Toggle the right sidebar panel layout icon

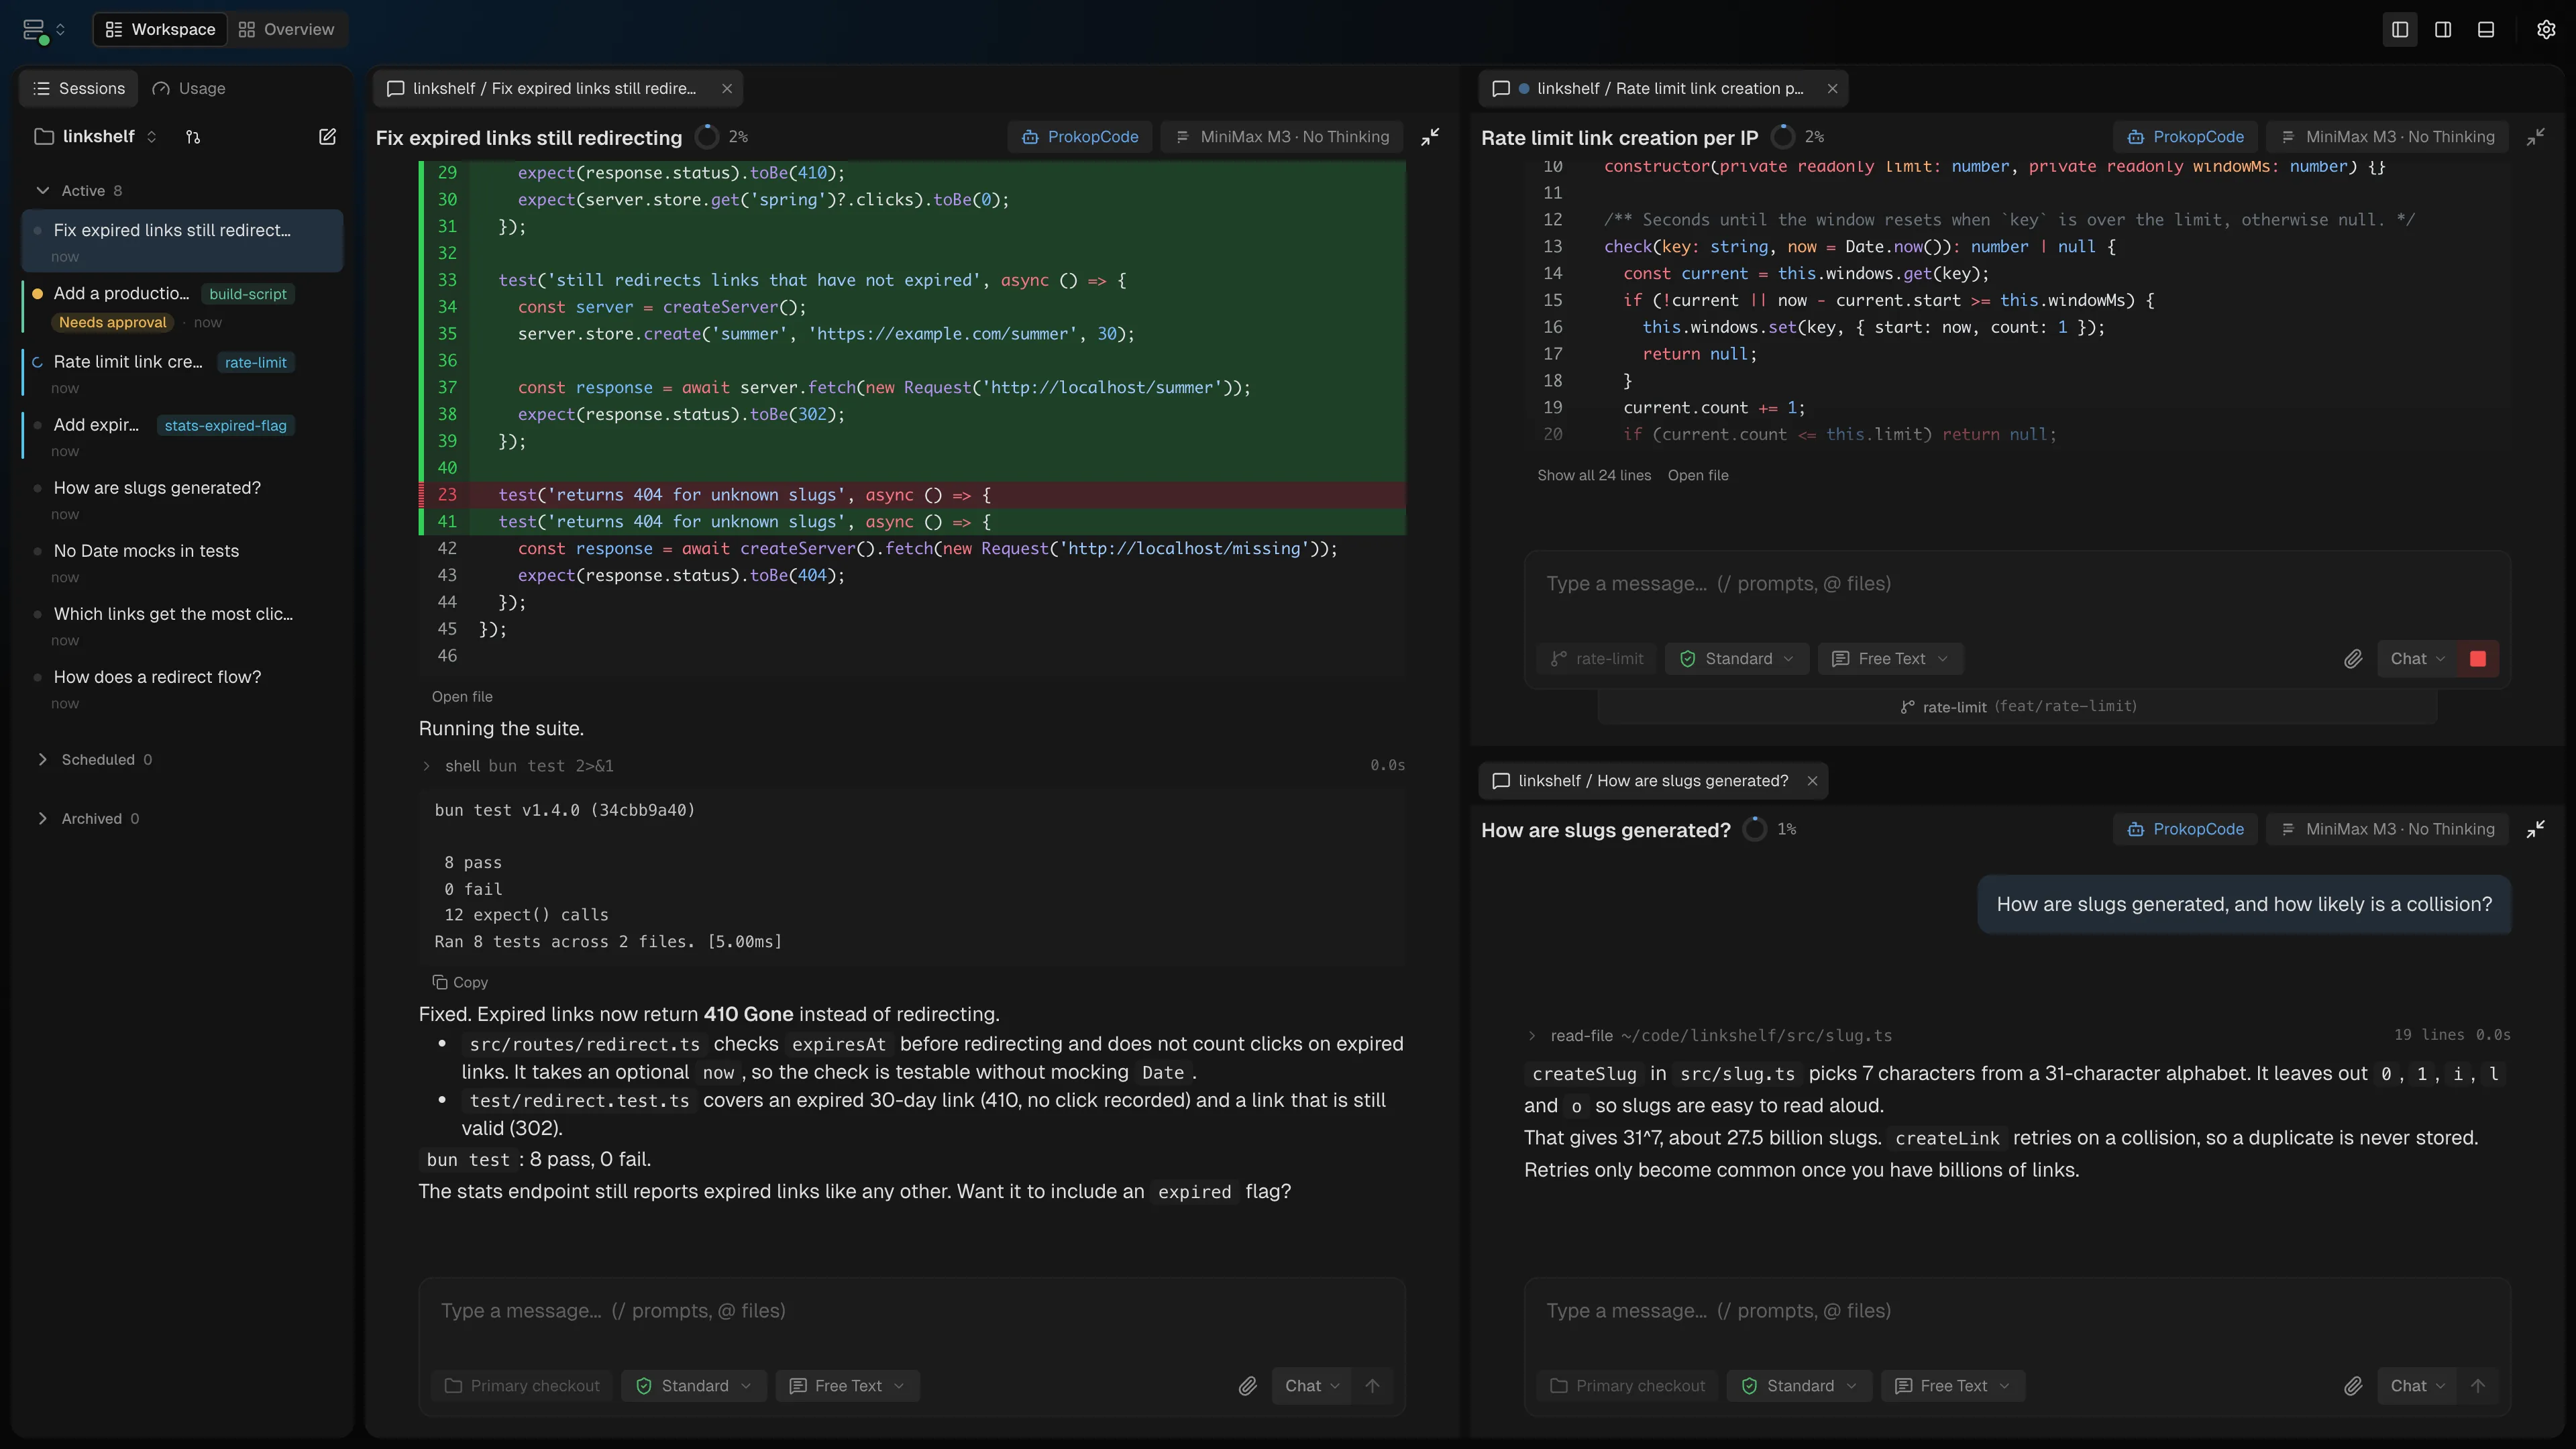tap(2443, 29)
